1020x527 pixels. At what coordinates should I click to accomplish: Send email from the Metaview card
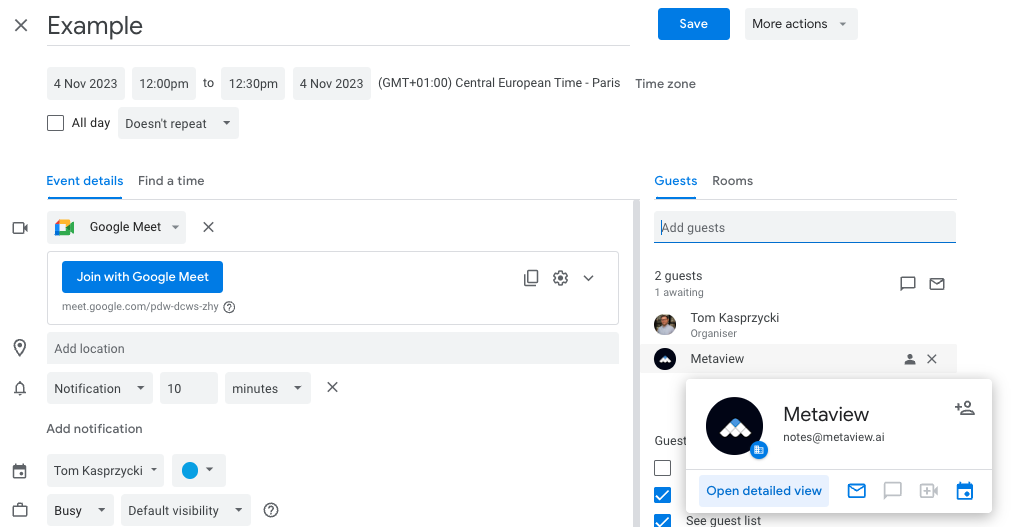pos(857,491)
